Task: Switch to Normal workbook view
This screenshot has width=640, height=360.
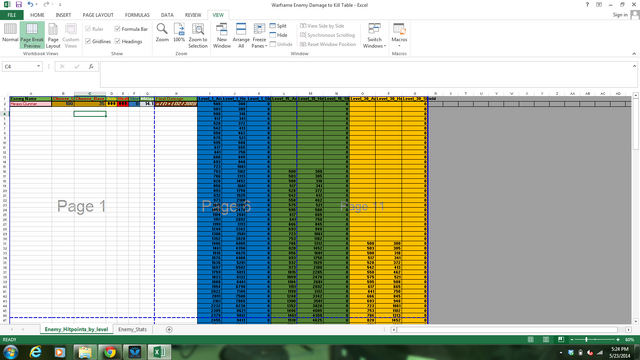Action: pyautogui.click(x=10, y=33)
